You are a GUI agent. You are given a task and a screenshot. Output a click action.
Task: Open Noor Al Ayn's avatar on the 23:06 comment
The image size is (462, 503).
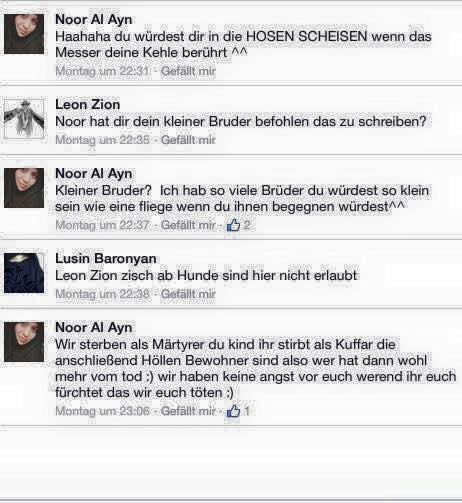(x=24, y=342)
